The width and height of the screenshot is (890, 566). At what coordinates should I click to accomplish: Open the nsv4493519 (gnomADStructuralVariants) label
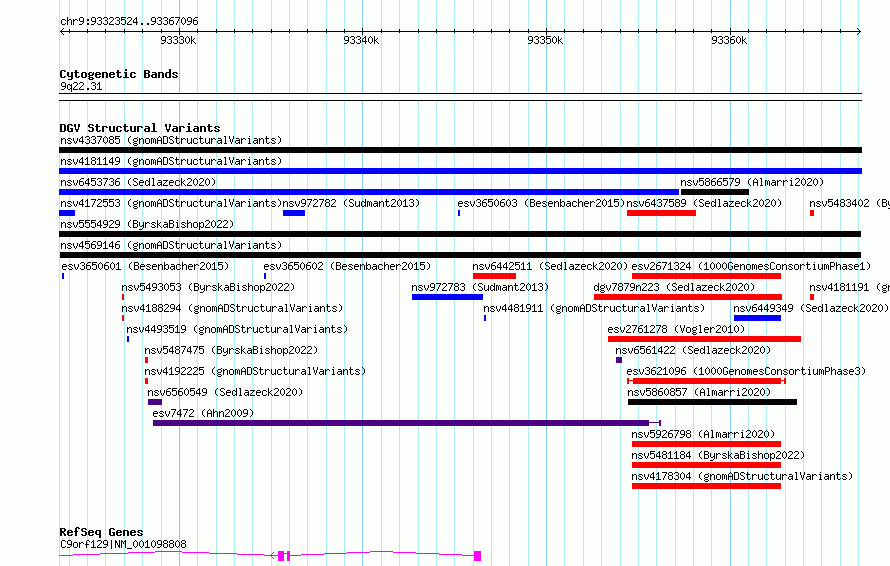pyautogui.click(x=237, y=329)
